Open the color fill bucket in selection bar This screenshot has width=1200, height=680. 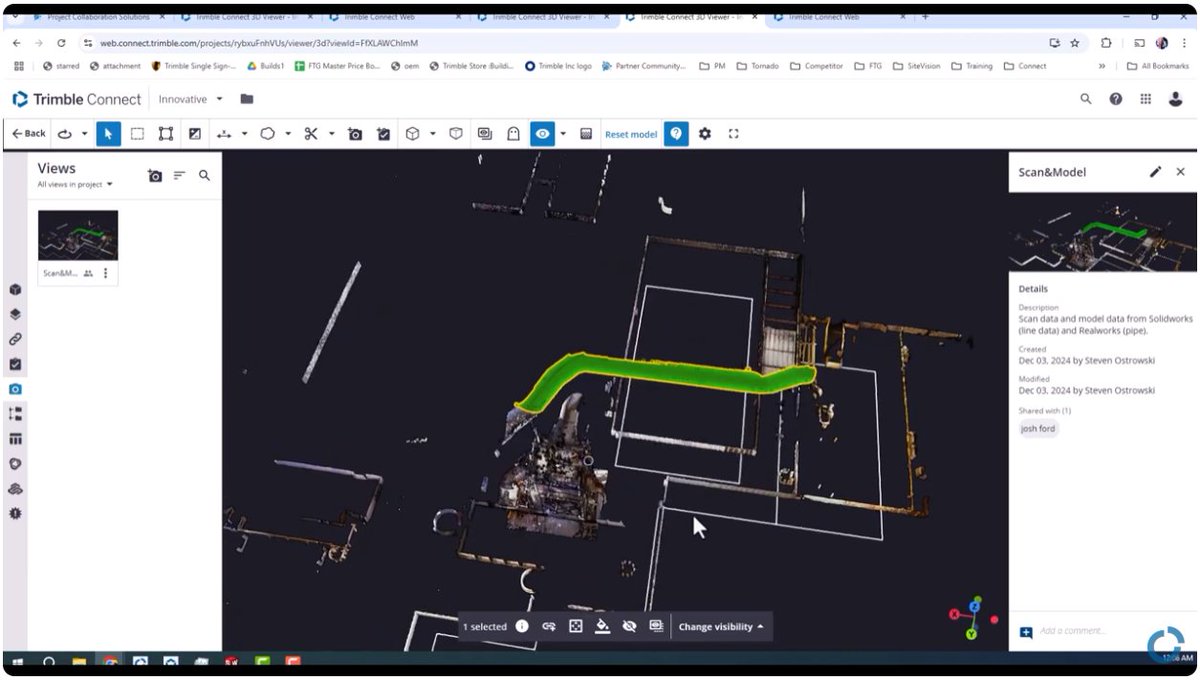[x=602, y=626]
